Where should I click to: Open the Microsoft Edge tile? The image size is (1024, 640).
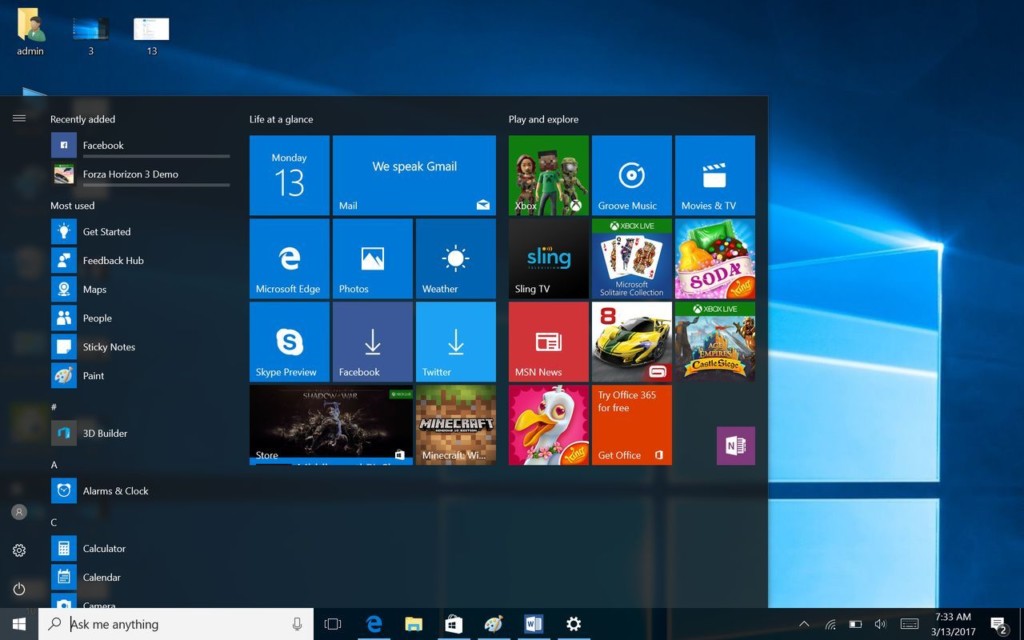[289, 259]
